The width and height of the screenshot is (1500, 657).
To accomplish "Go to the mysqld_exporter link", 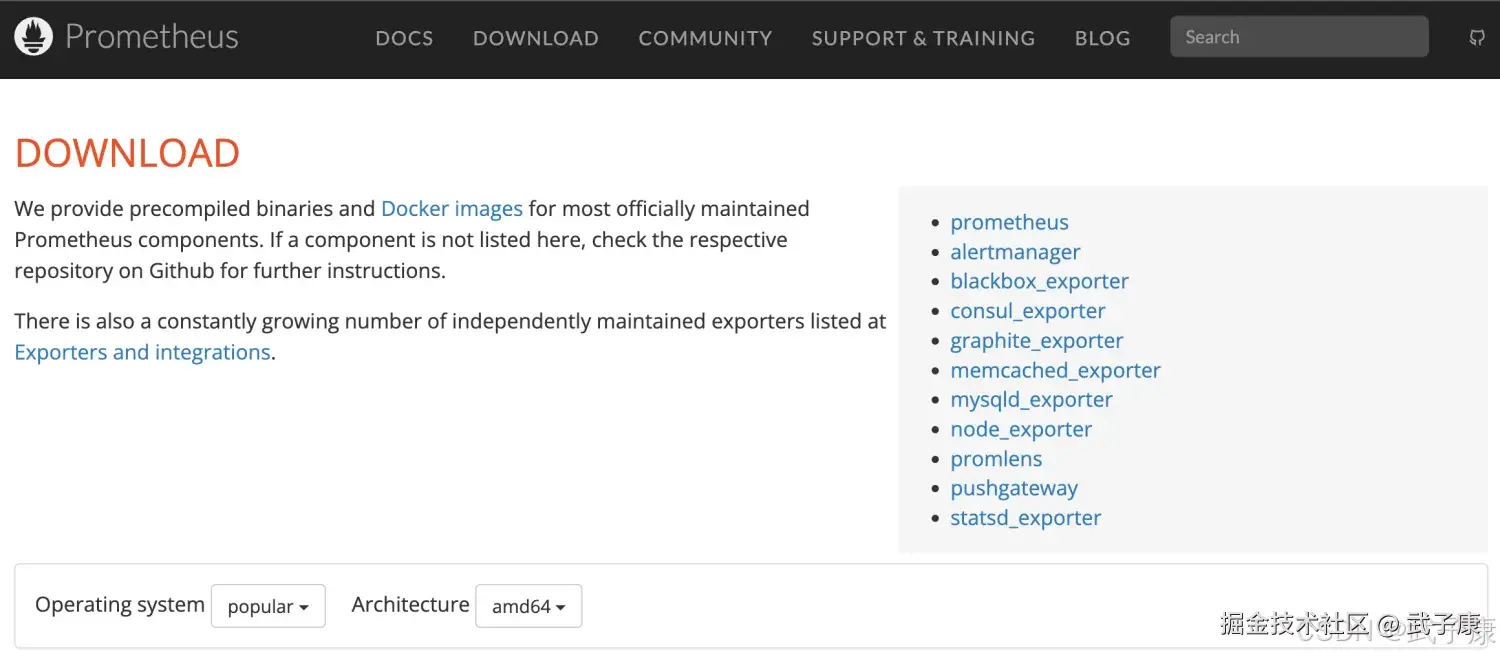I will (x=1031, y=399).
